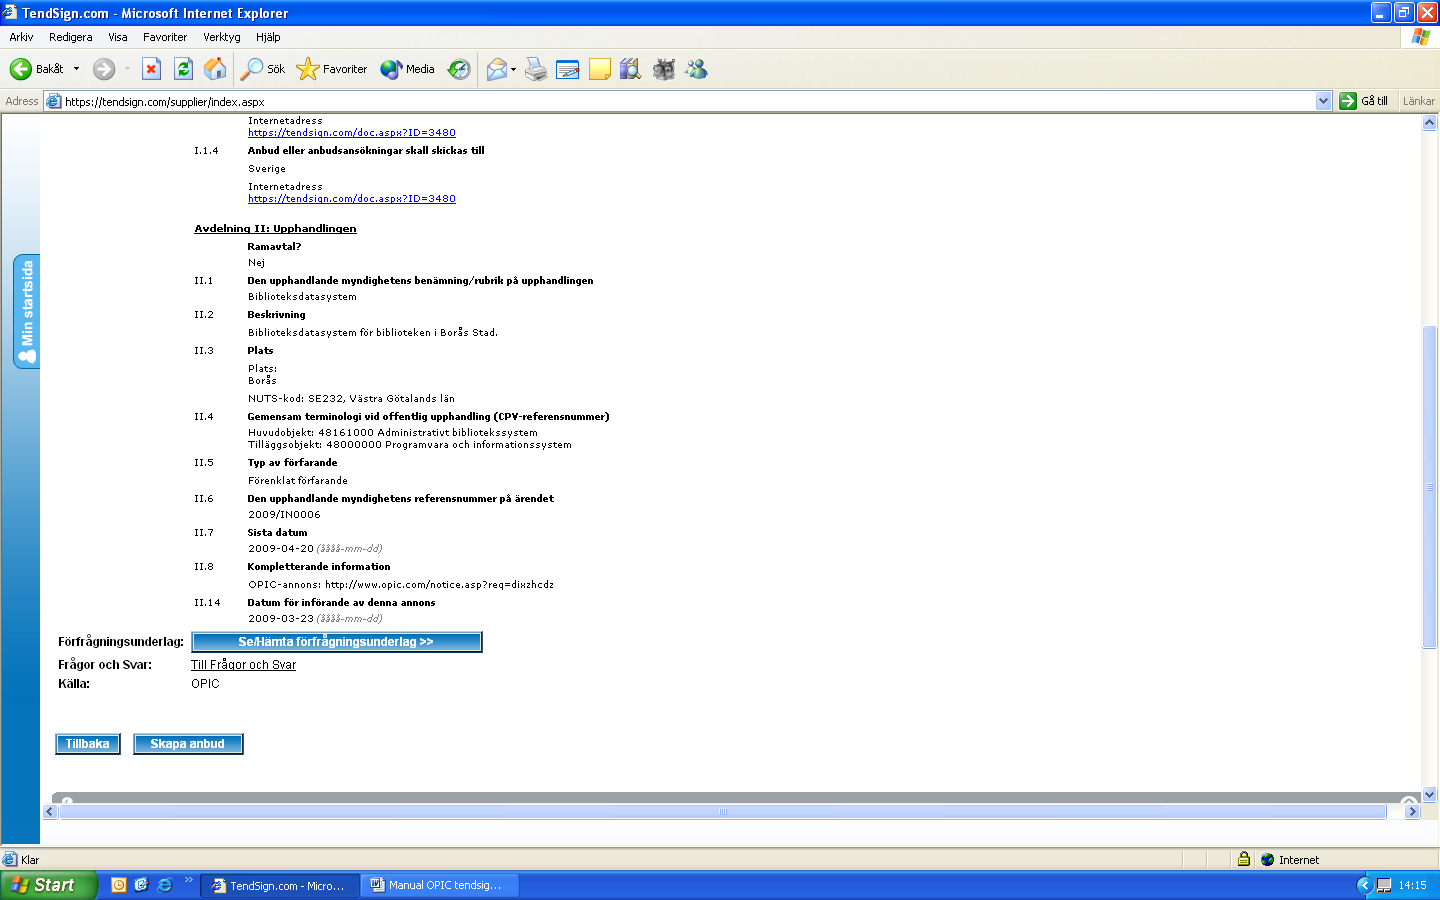Click the reference number 2009/IN0006 text
Image resolution: width=1440 pixels, height=900 pixels.
click(284, 514)
